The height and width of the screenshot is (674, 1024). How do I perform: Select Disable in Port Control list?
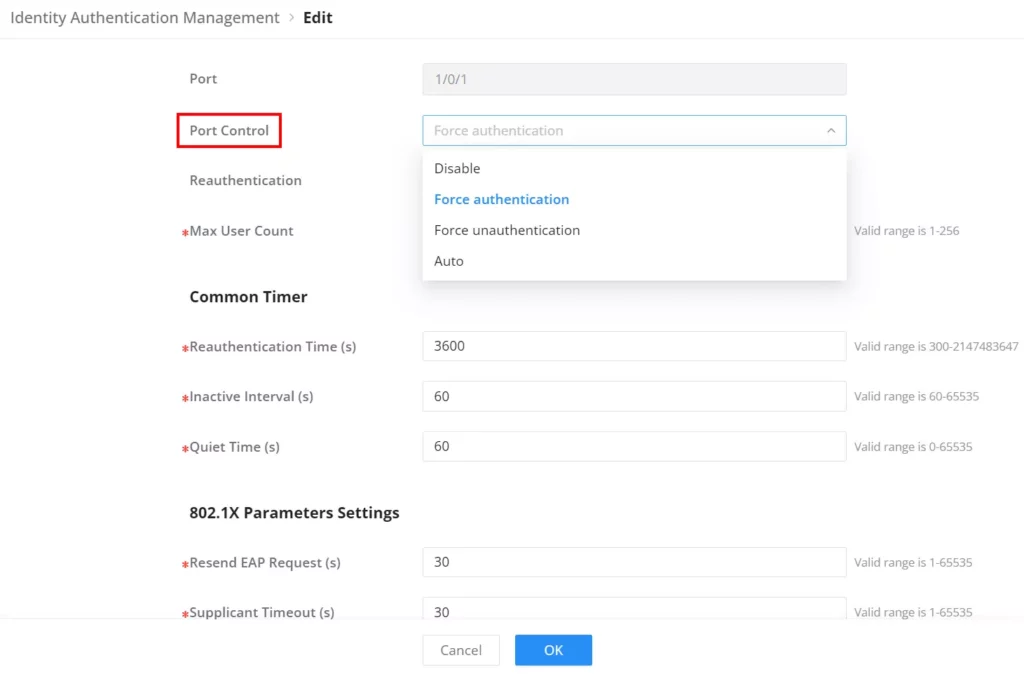pyautogui.click(x=634, y=168)
